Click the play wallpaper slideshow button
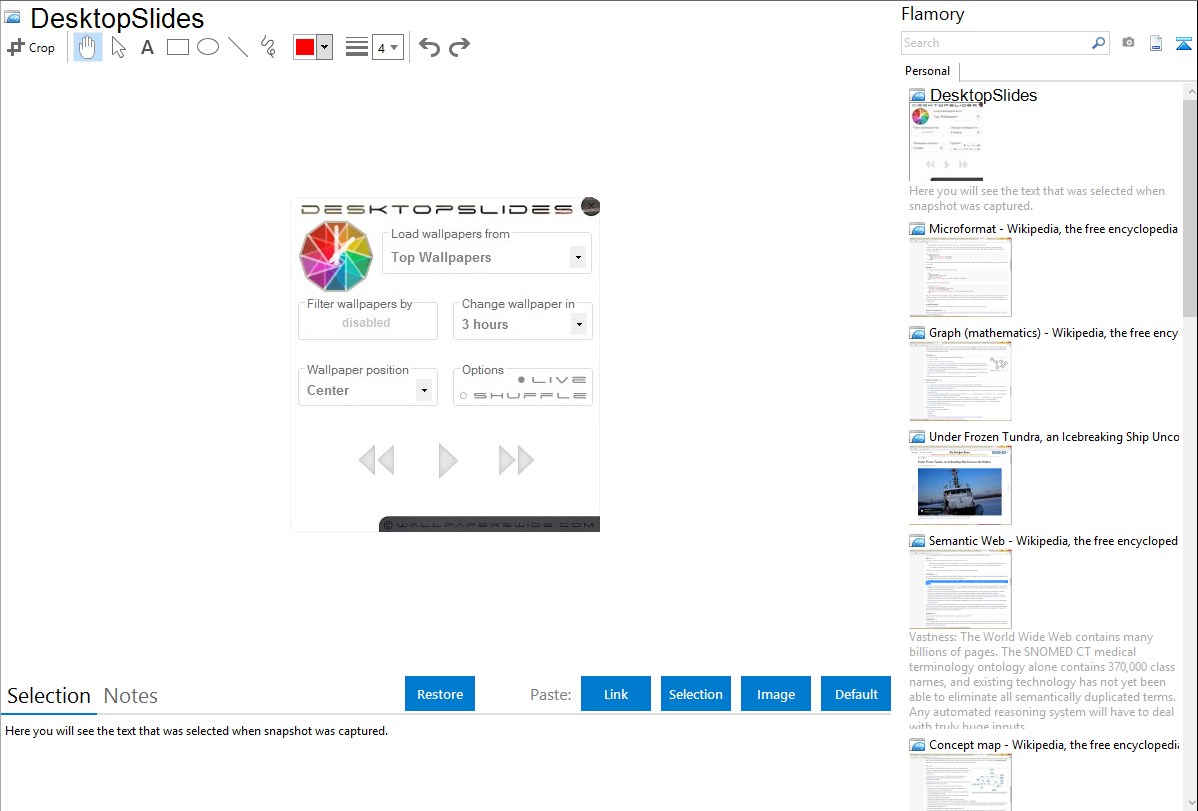This screenshot has width=1198, height=811. click(x=448, y=460)
